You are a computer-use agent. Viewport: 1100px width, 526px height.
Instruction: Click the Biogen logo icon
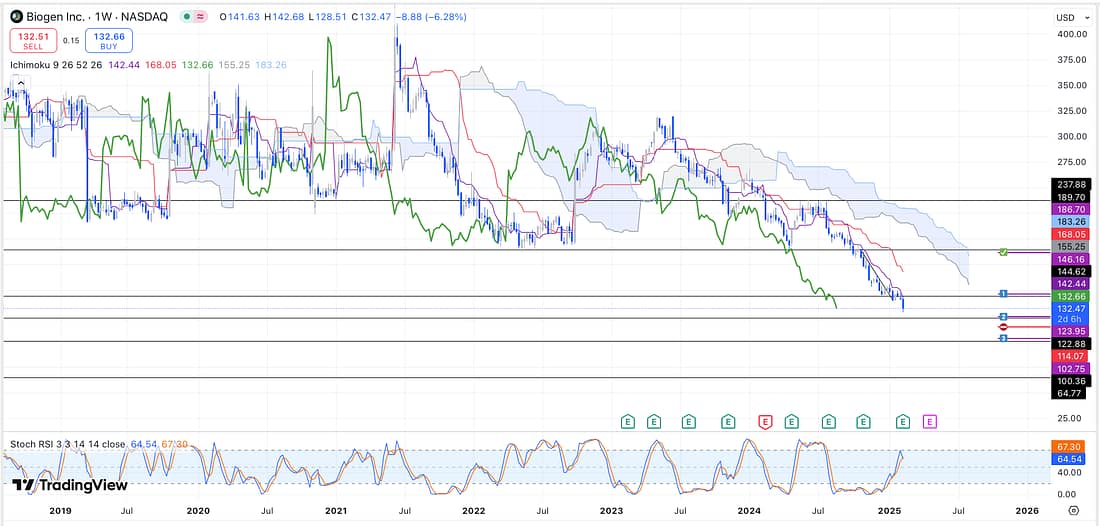tap(17, 17)
